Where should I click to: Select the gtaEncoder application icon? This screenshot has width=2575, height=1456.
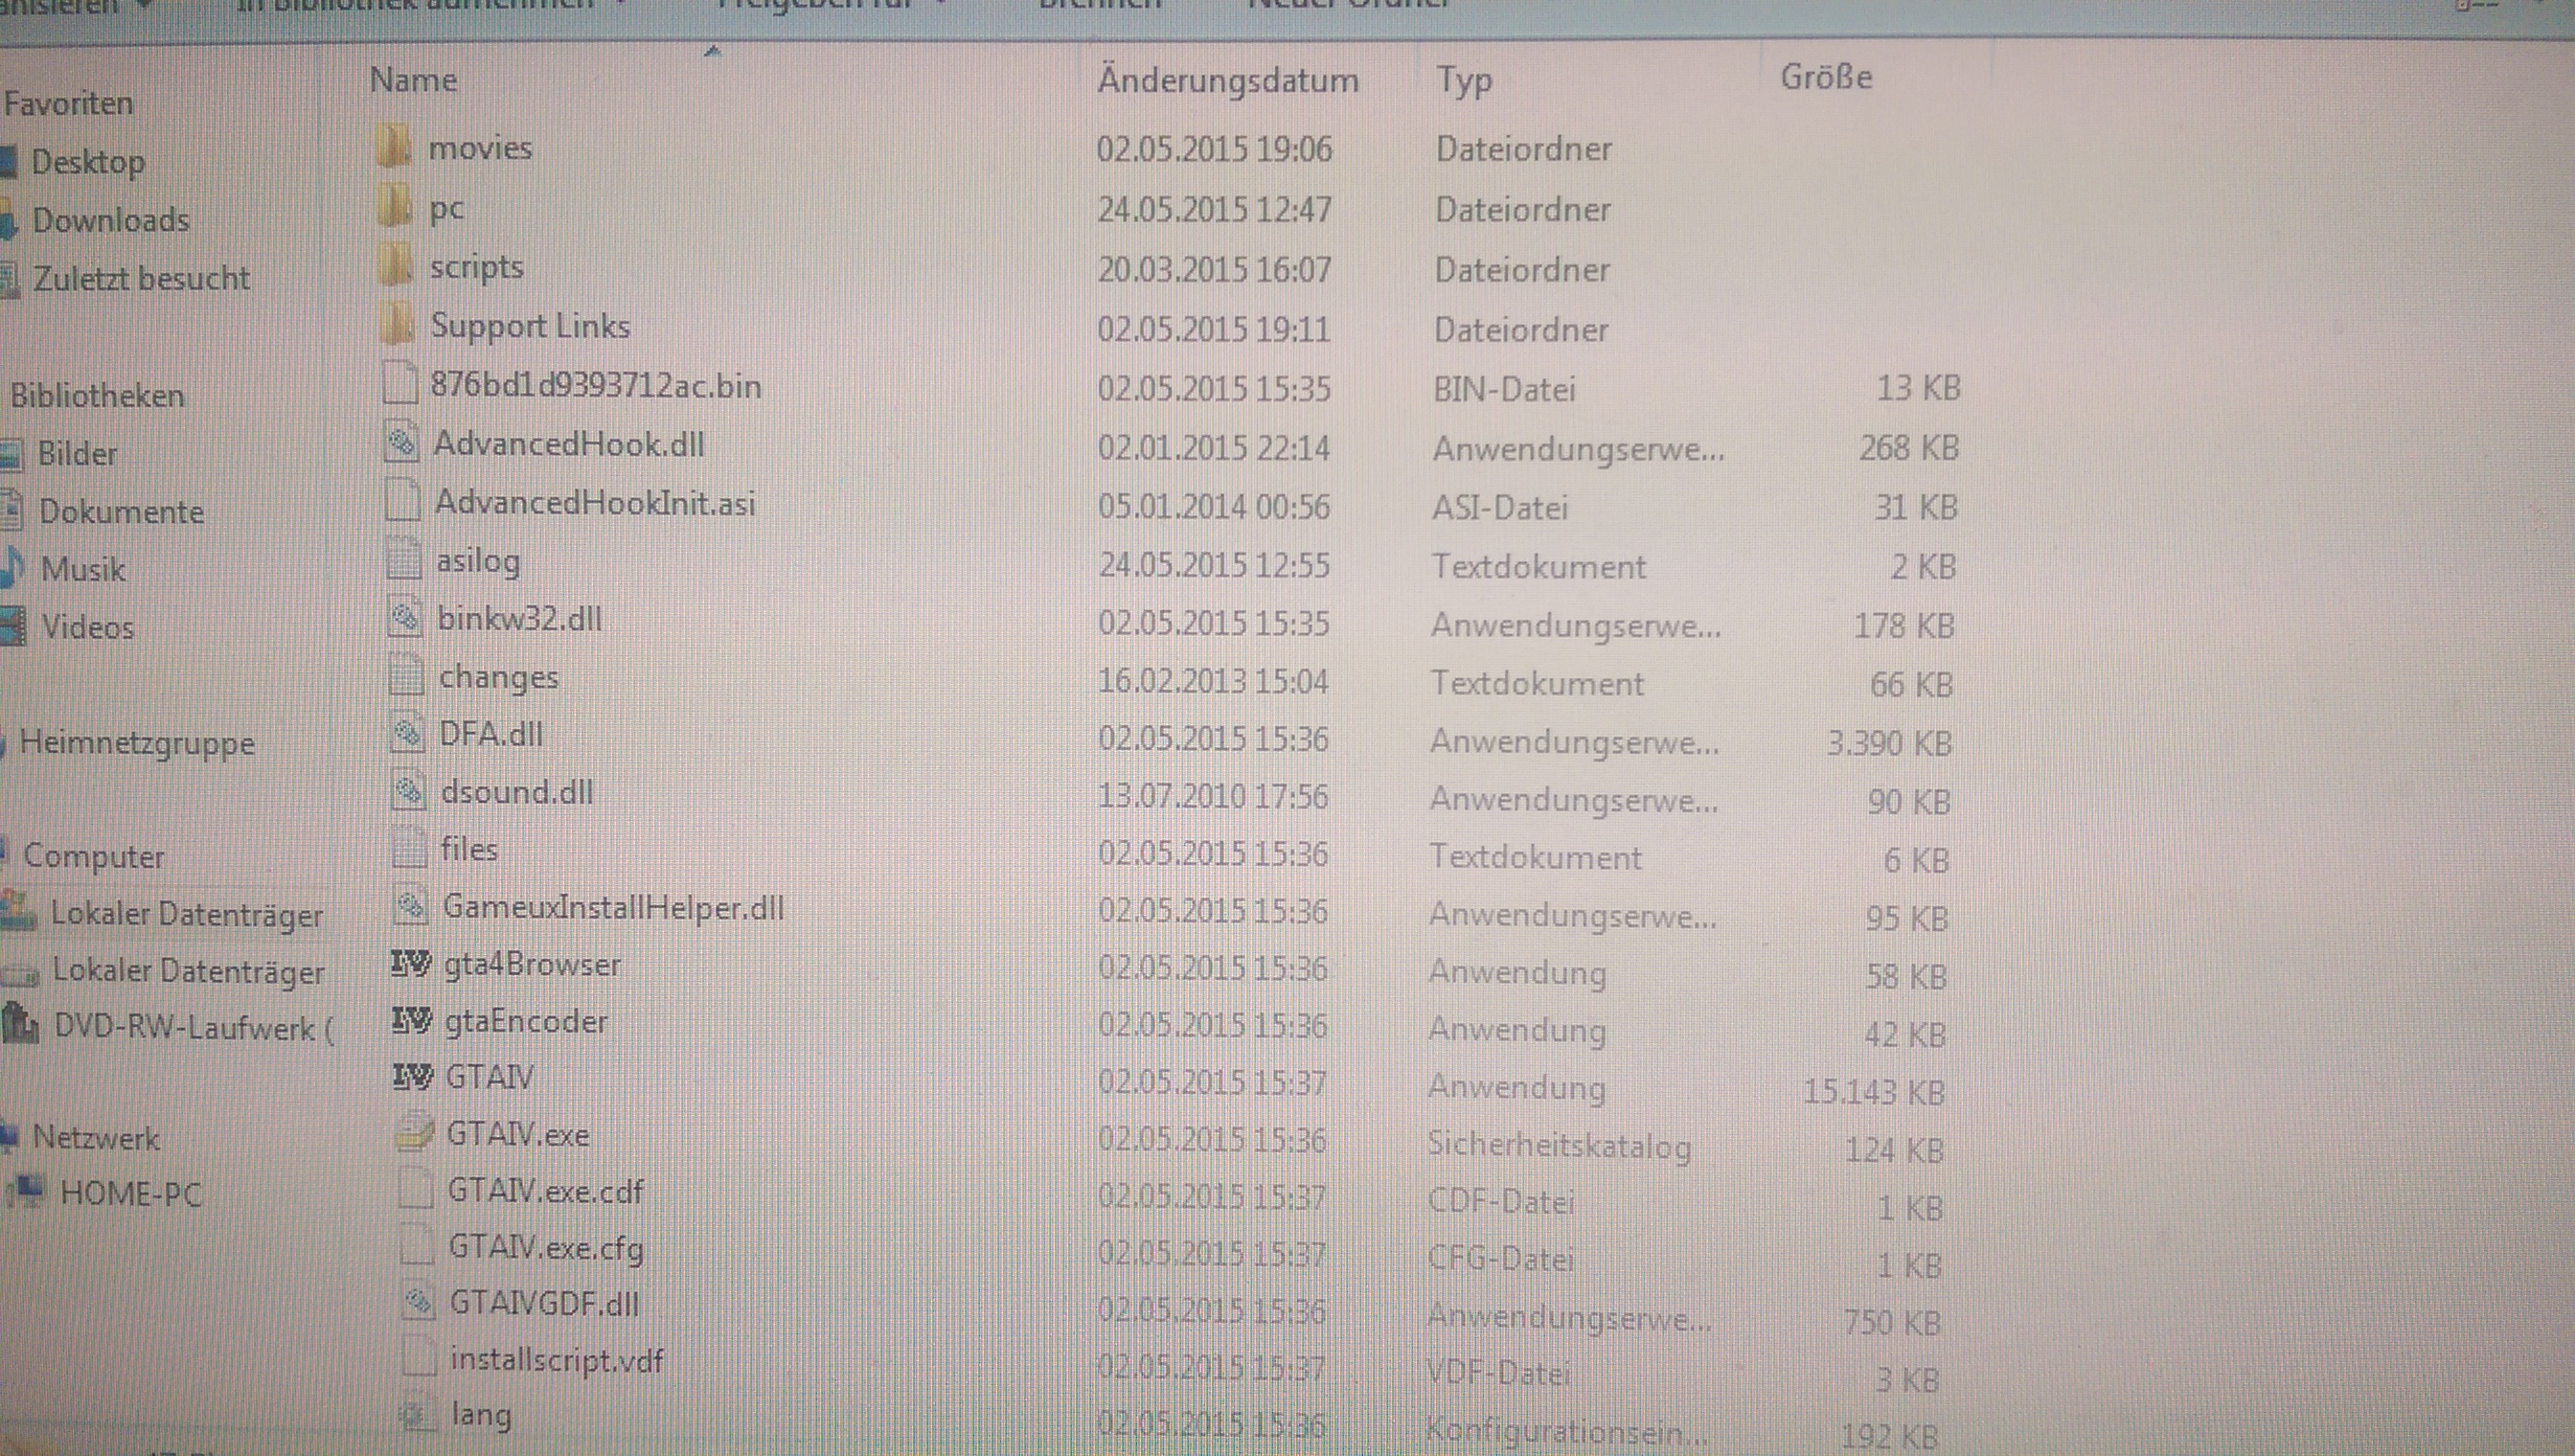tap(410, 1021)
